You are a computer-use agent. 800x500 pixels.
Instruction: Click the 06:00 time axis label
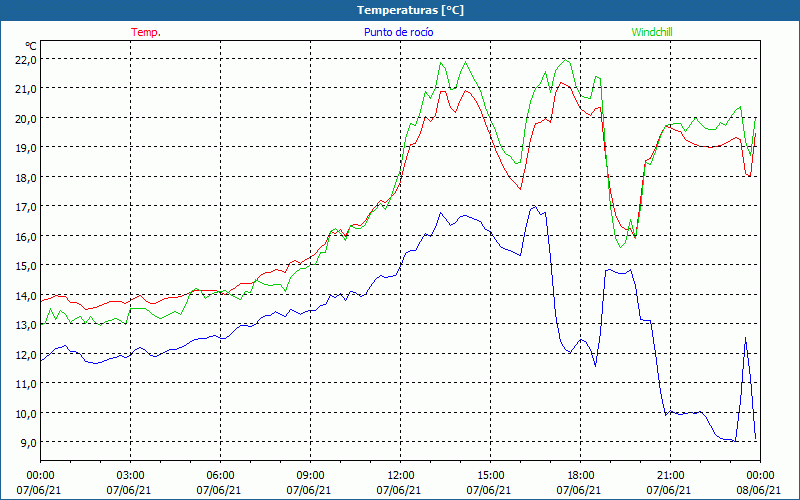[x=220, y=476]
